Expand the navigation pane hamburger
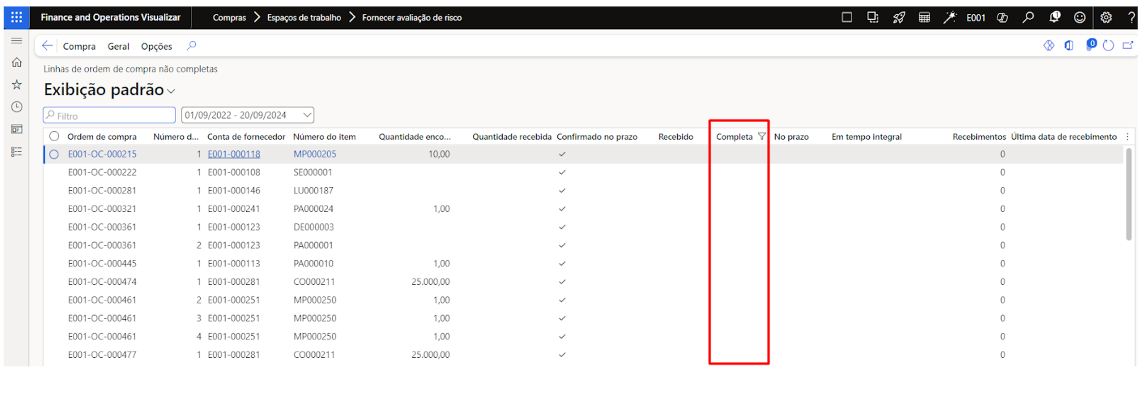This screenshot has width=1145, height=404. pyautogui.click(x=16, y=40)
